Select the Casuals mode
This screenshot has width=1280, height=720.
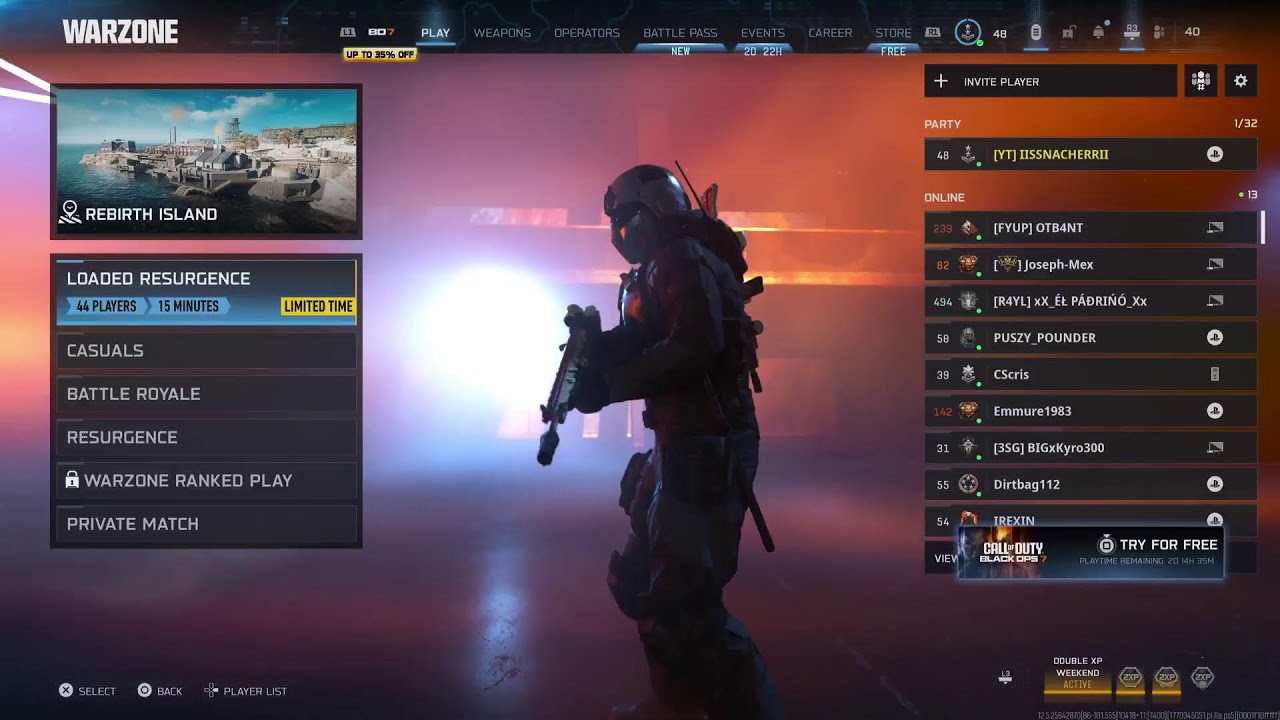click(206, 351)
